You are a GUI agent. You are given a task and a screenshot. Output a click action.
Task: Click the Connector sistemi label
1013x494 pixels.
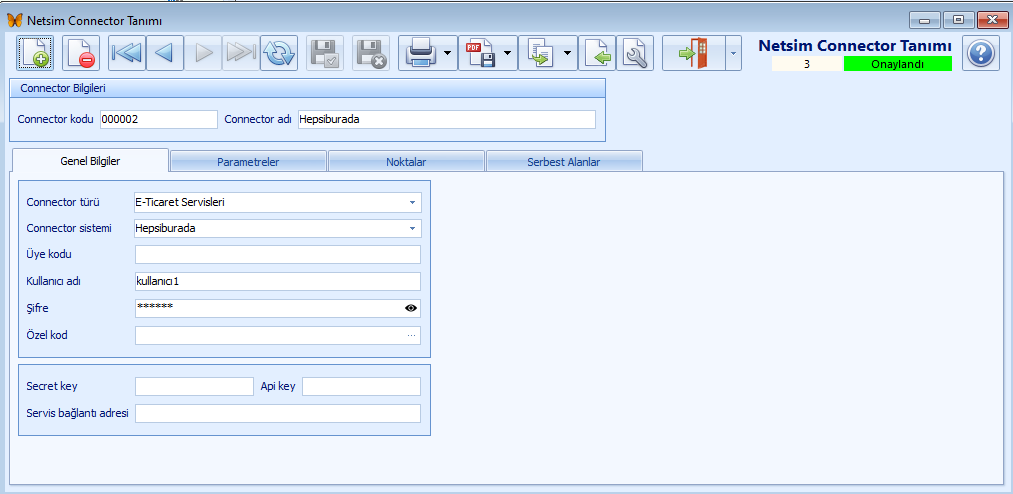tap(68, 229)
